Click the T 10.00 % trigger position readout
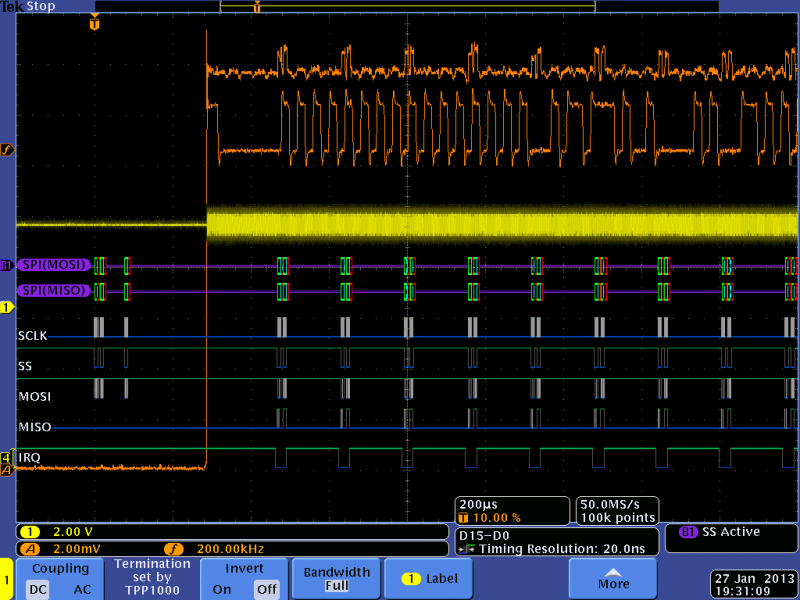 click(x=490, y=518)
